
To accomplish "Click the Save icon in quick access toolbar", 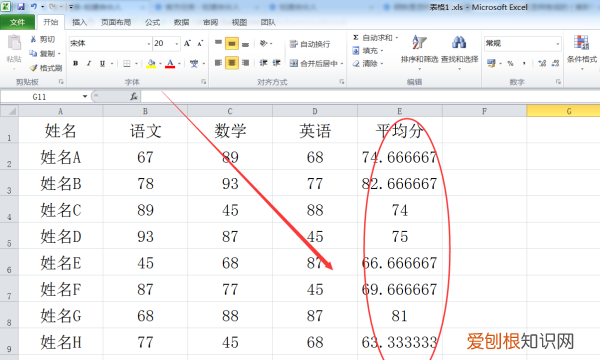I will click(21, 7).
